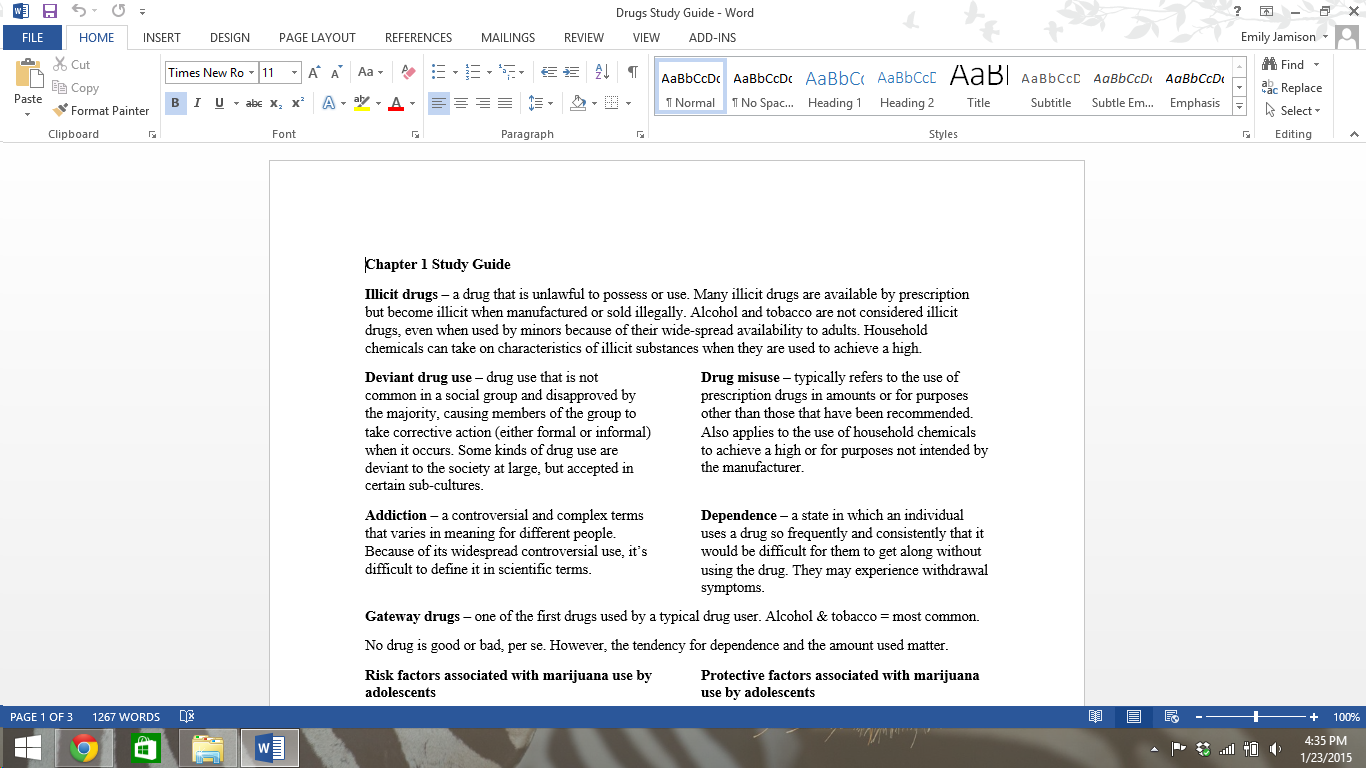The width and height of the screenshot is (1366, 768).
Task: Click the zoom slider handle
Action: point(1256,717)
